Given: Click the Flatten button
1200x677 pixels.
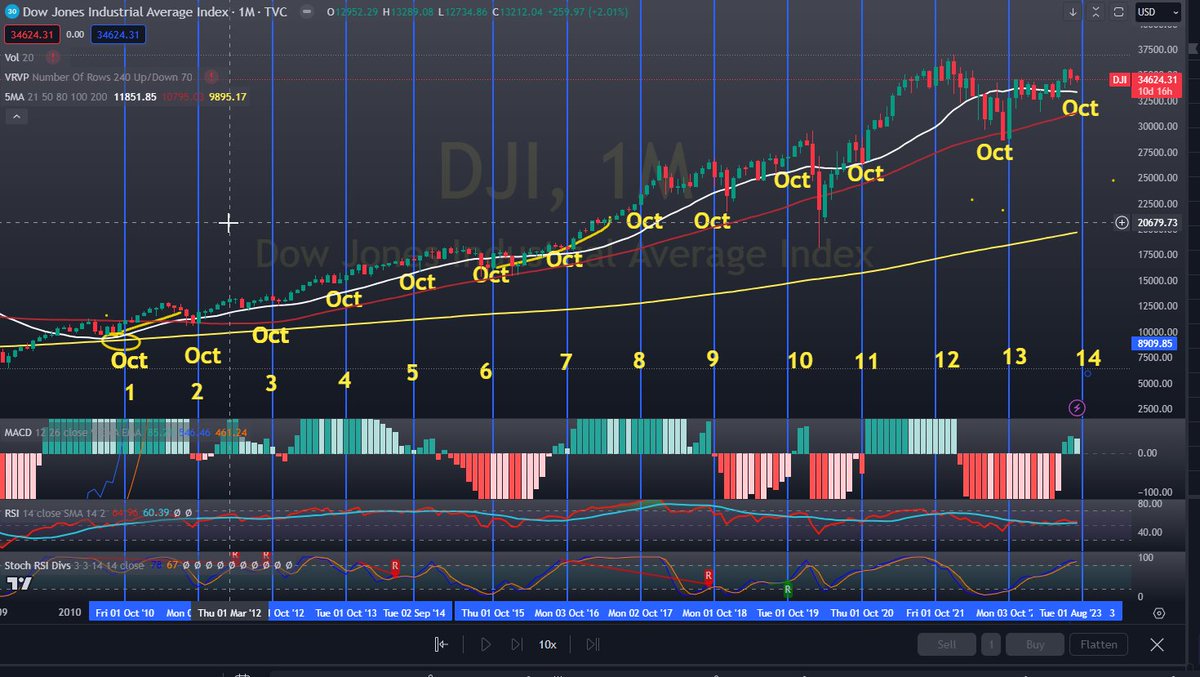Looking at the screenshot, I should 1098,644.
